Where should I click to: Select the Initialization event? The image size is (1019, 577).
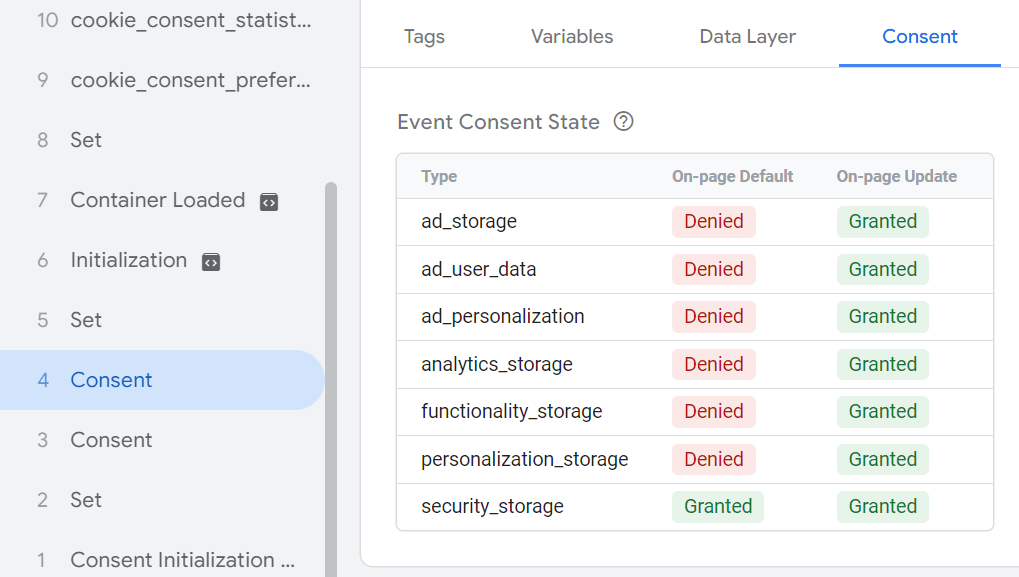point(128,260)
